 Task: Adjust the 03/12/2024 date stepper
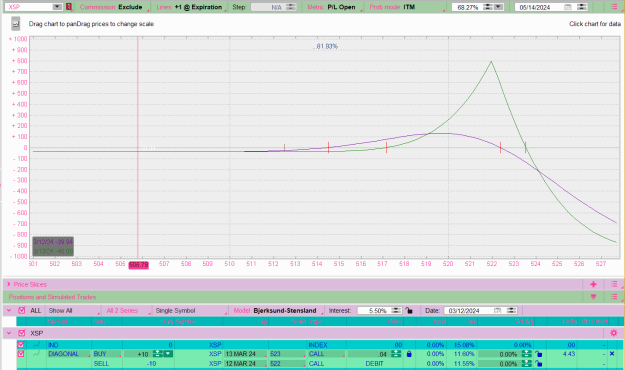[511, 310]
